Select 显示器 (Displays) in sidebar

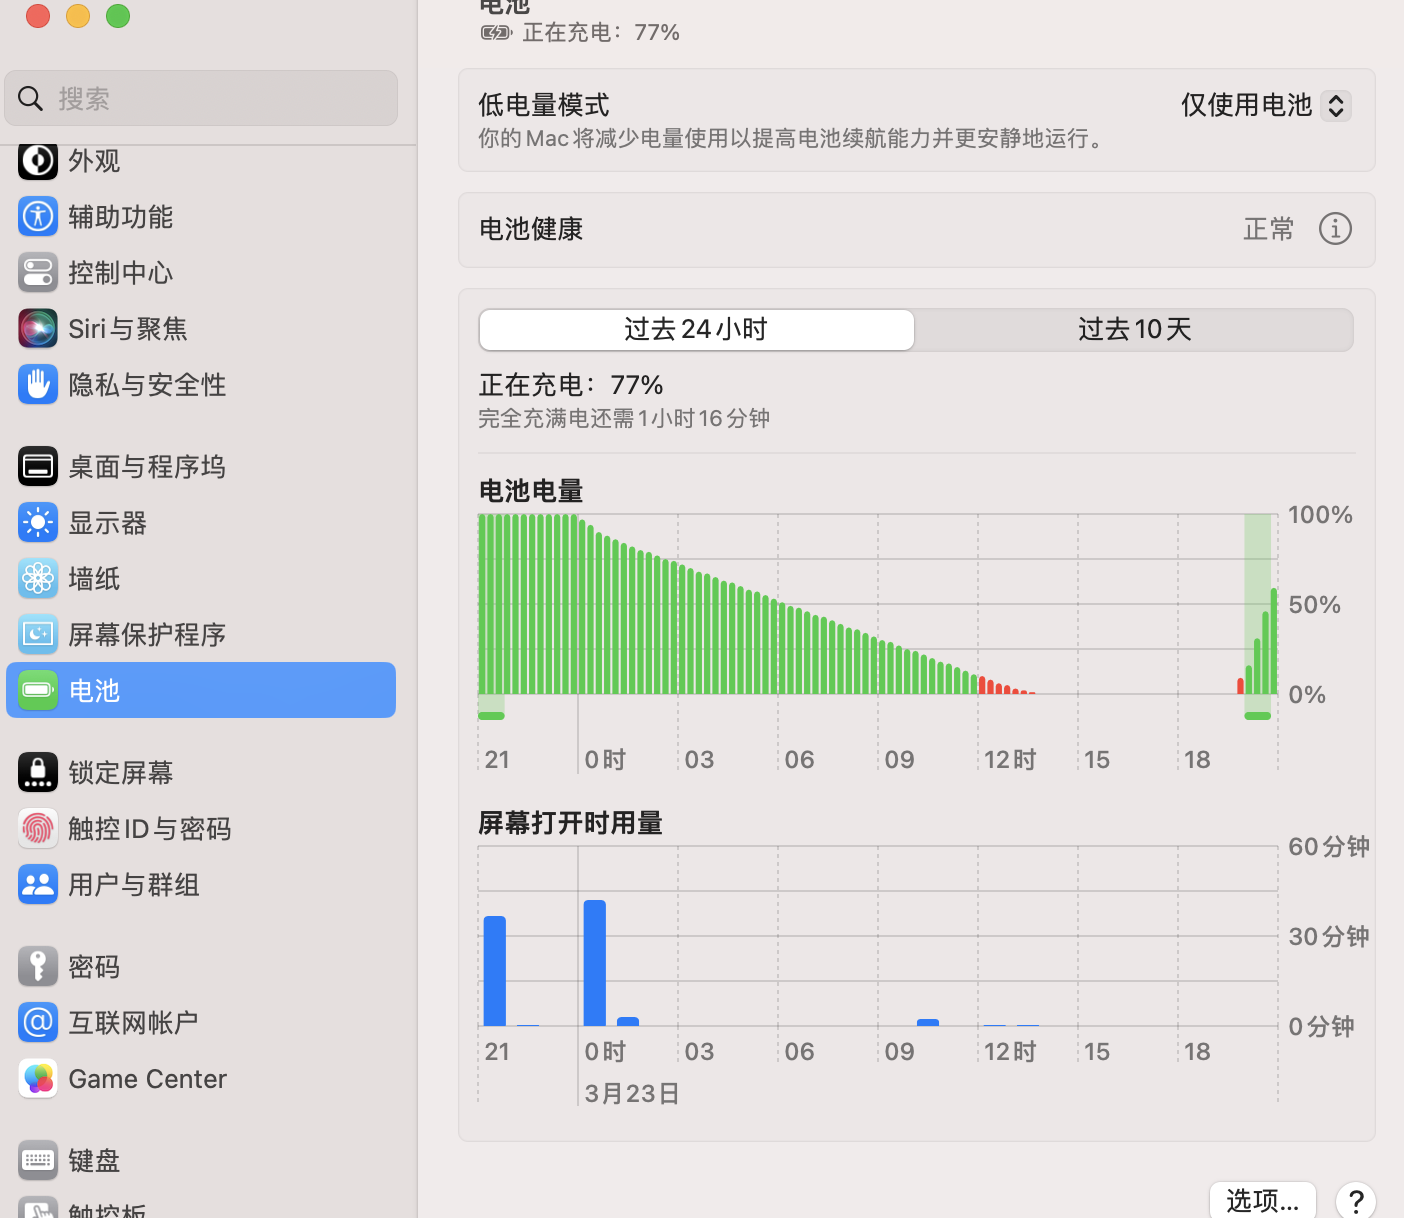pos(107,523)
